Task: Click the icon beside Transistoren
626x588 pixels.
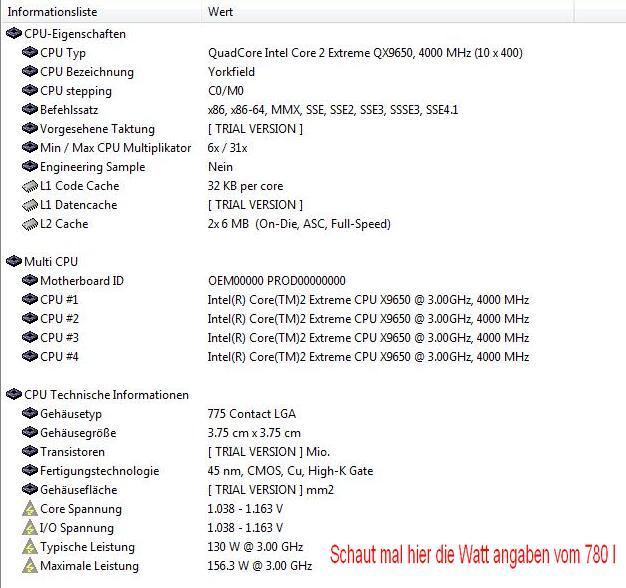Action: coord(30,451)
